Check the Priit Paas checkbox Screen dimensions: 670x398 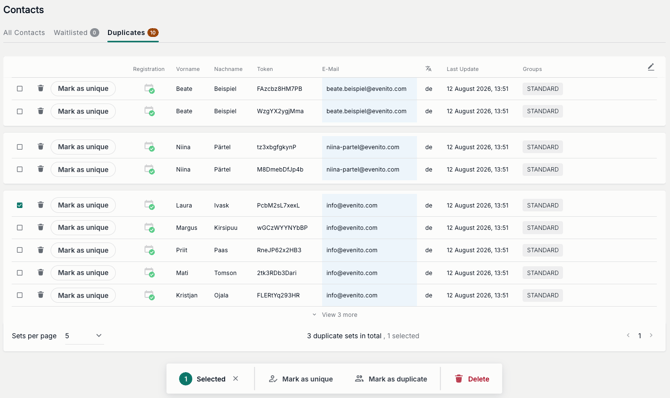coord(20,250)
